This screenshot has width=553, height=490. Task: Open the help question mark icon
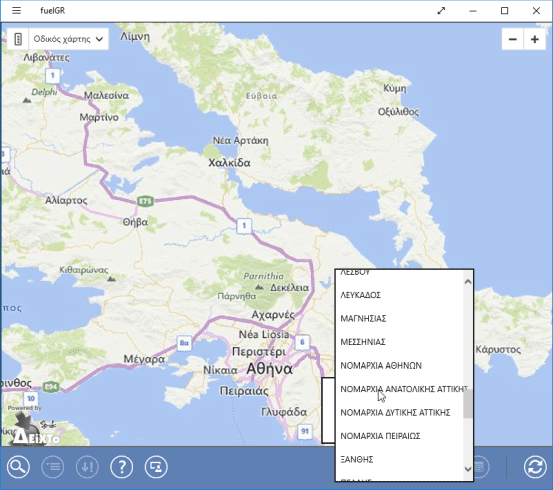click(122, 467)
